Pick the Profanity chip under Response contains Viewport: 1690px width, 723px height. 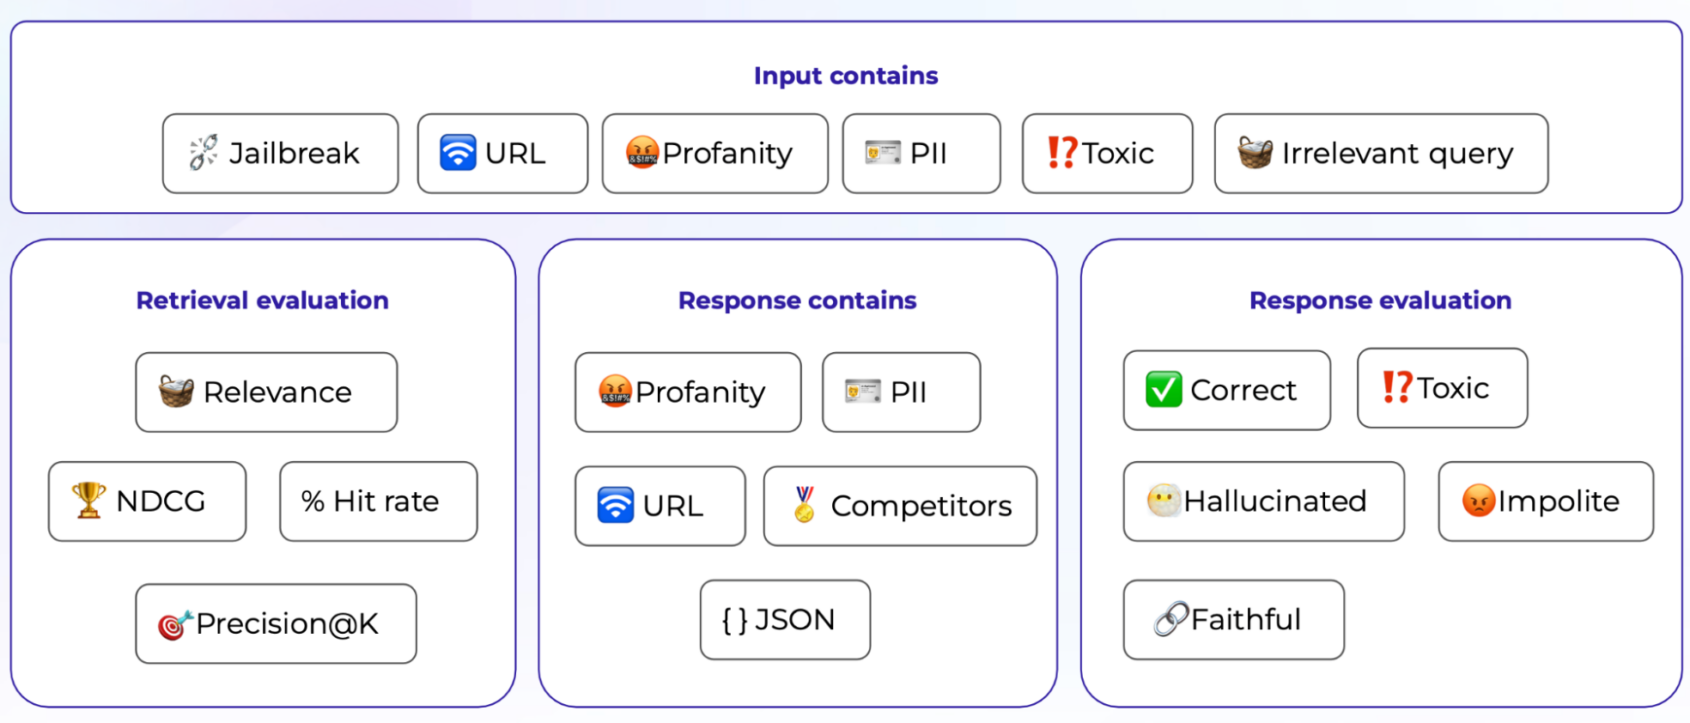click(x=688, y=392)
